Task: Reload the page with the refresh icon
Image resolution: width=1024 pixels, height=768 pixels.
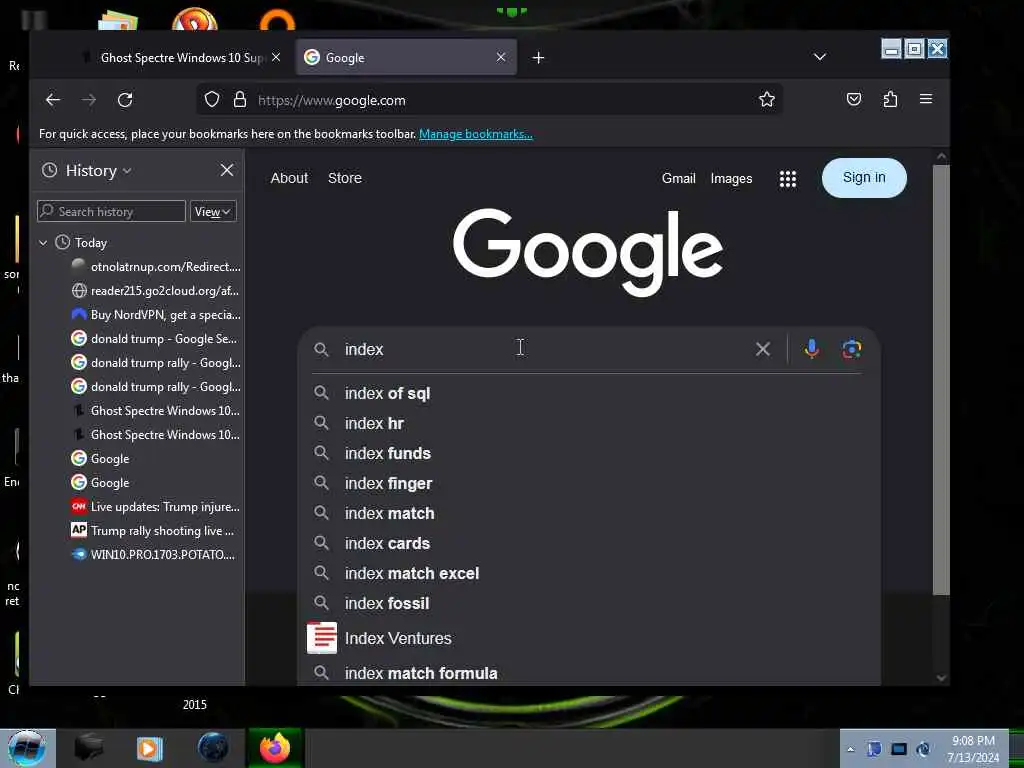Action: coord(125,100)
